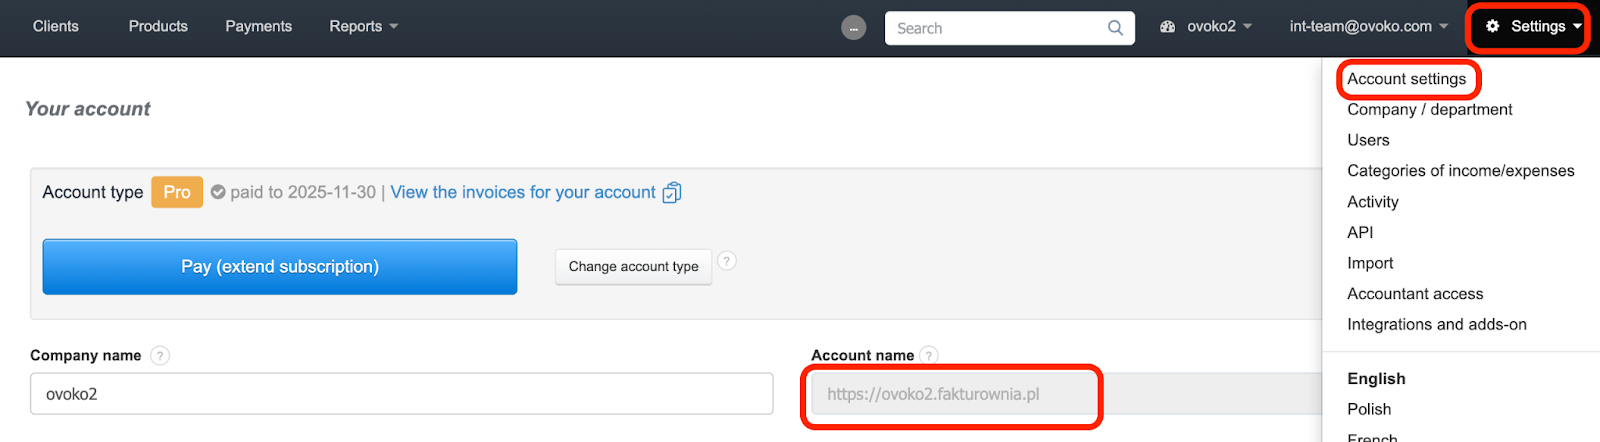
Task: Open the Clients menu
Action: [x=56, y=27]
